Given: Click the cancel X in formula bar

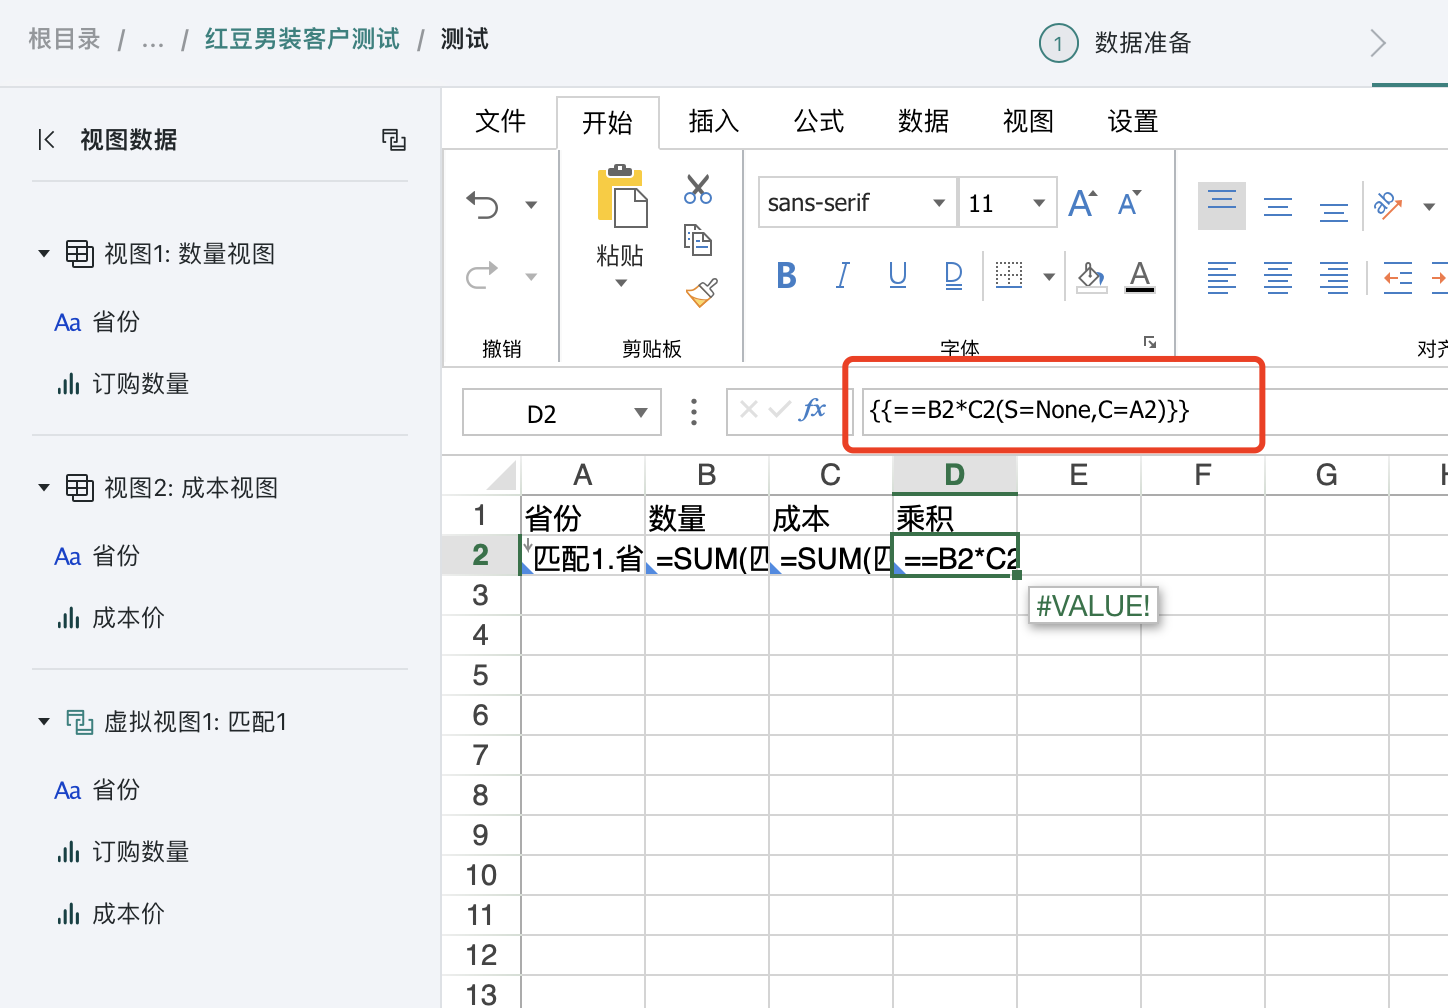Looking at the screenshot, I should click(x=749, y=409).
